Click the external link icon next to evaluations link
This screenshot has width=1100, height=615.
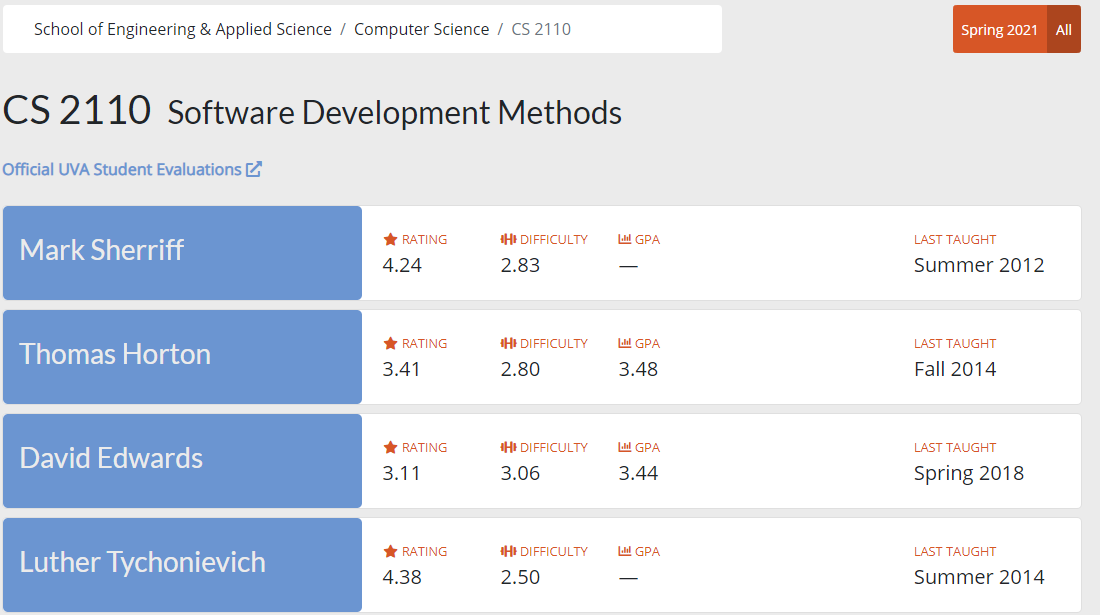[254, 168]
